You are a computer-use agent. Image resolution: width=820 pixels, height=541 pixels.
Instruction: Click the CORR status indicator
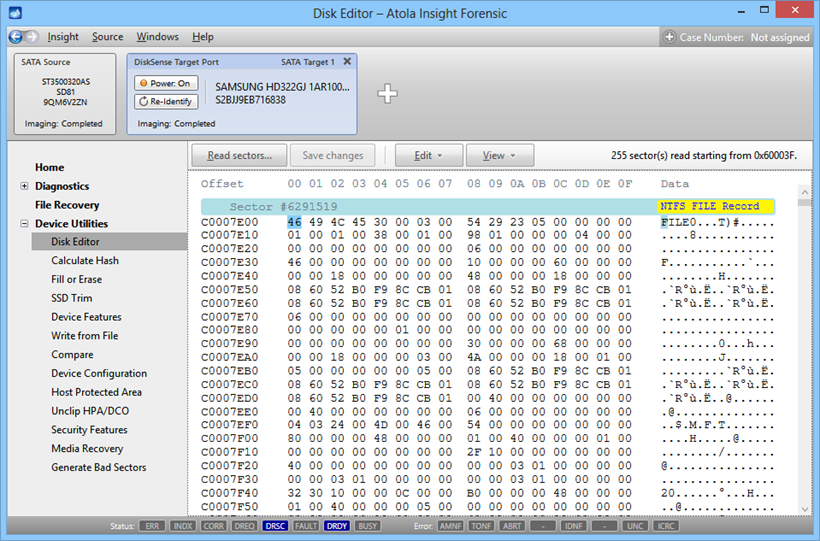coord(213,526)
